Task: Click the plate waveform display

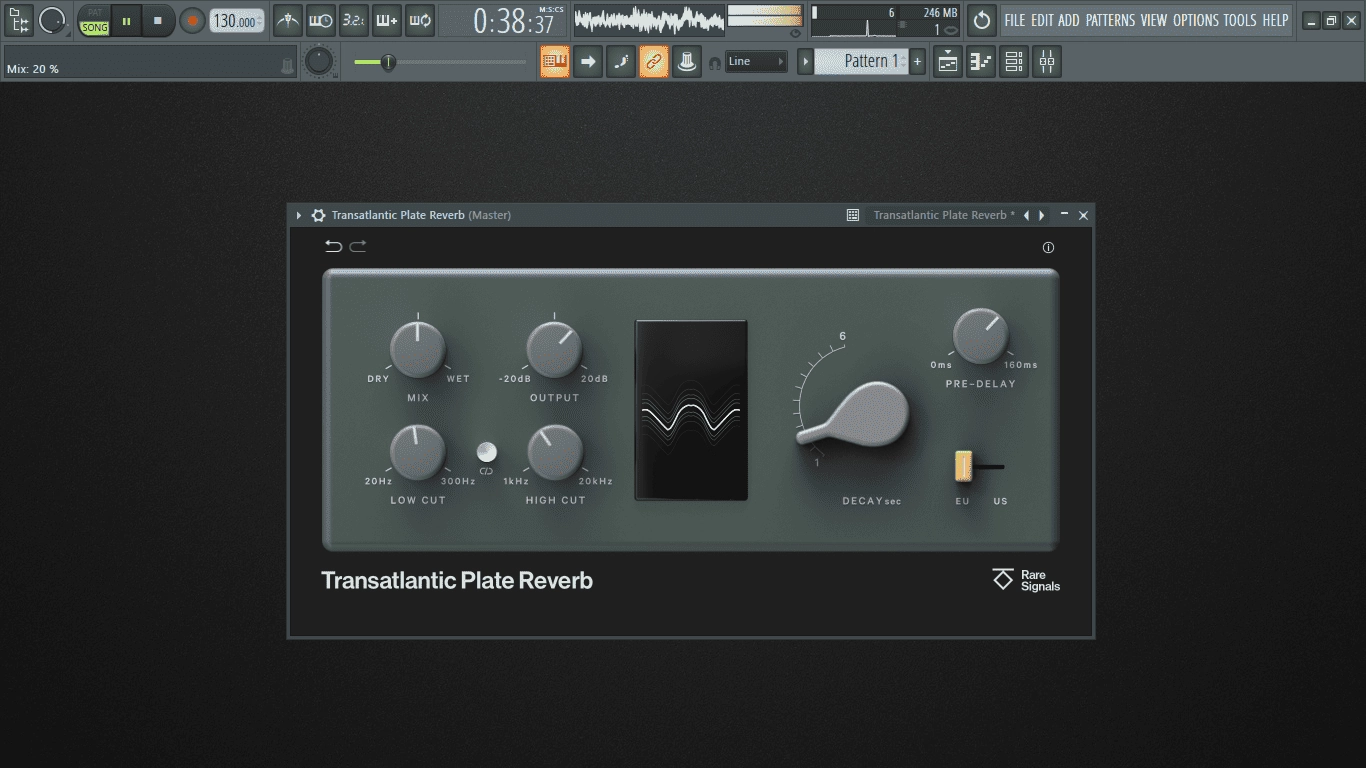Action: (x=691, y=411)
